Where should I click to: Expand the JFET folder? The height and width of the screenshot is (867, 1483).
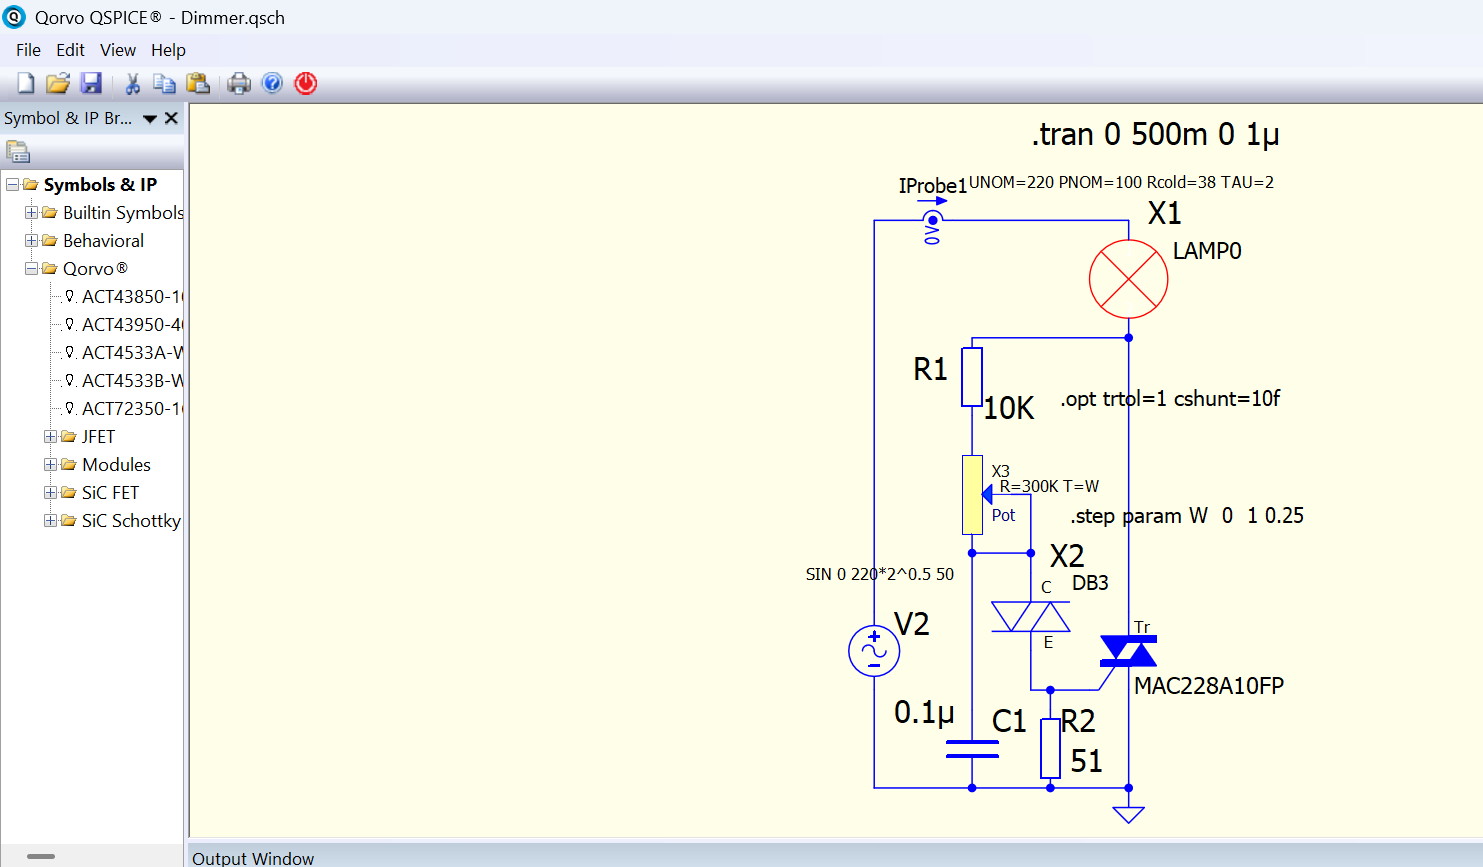(x=50, y=437)
